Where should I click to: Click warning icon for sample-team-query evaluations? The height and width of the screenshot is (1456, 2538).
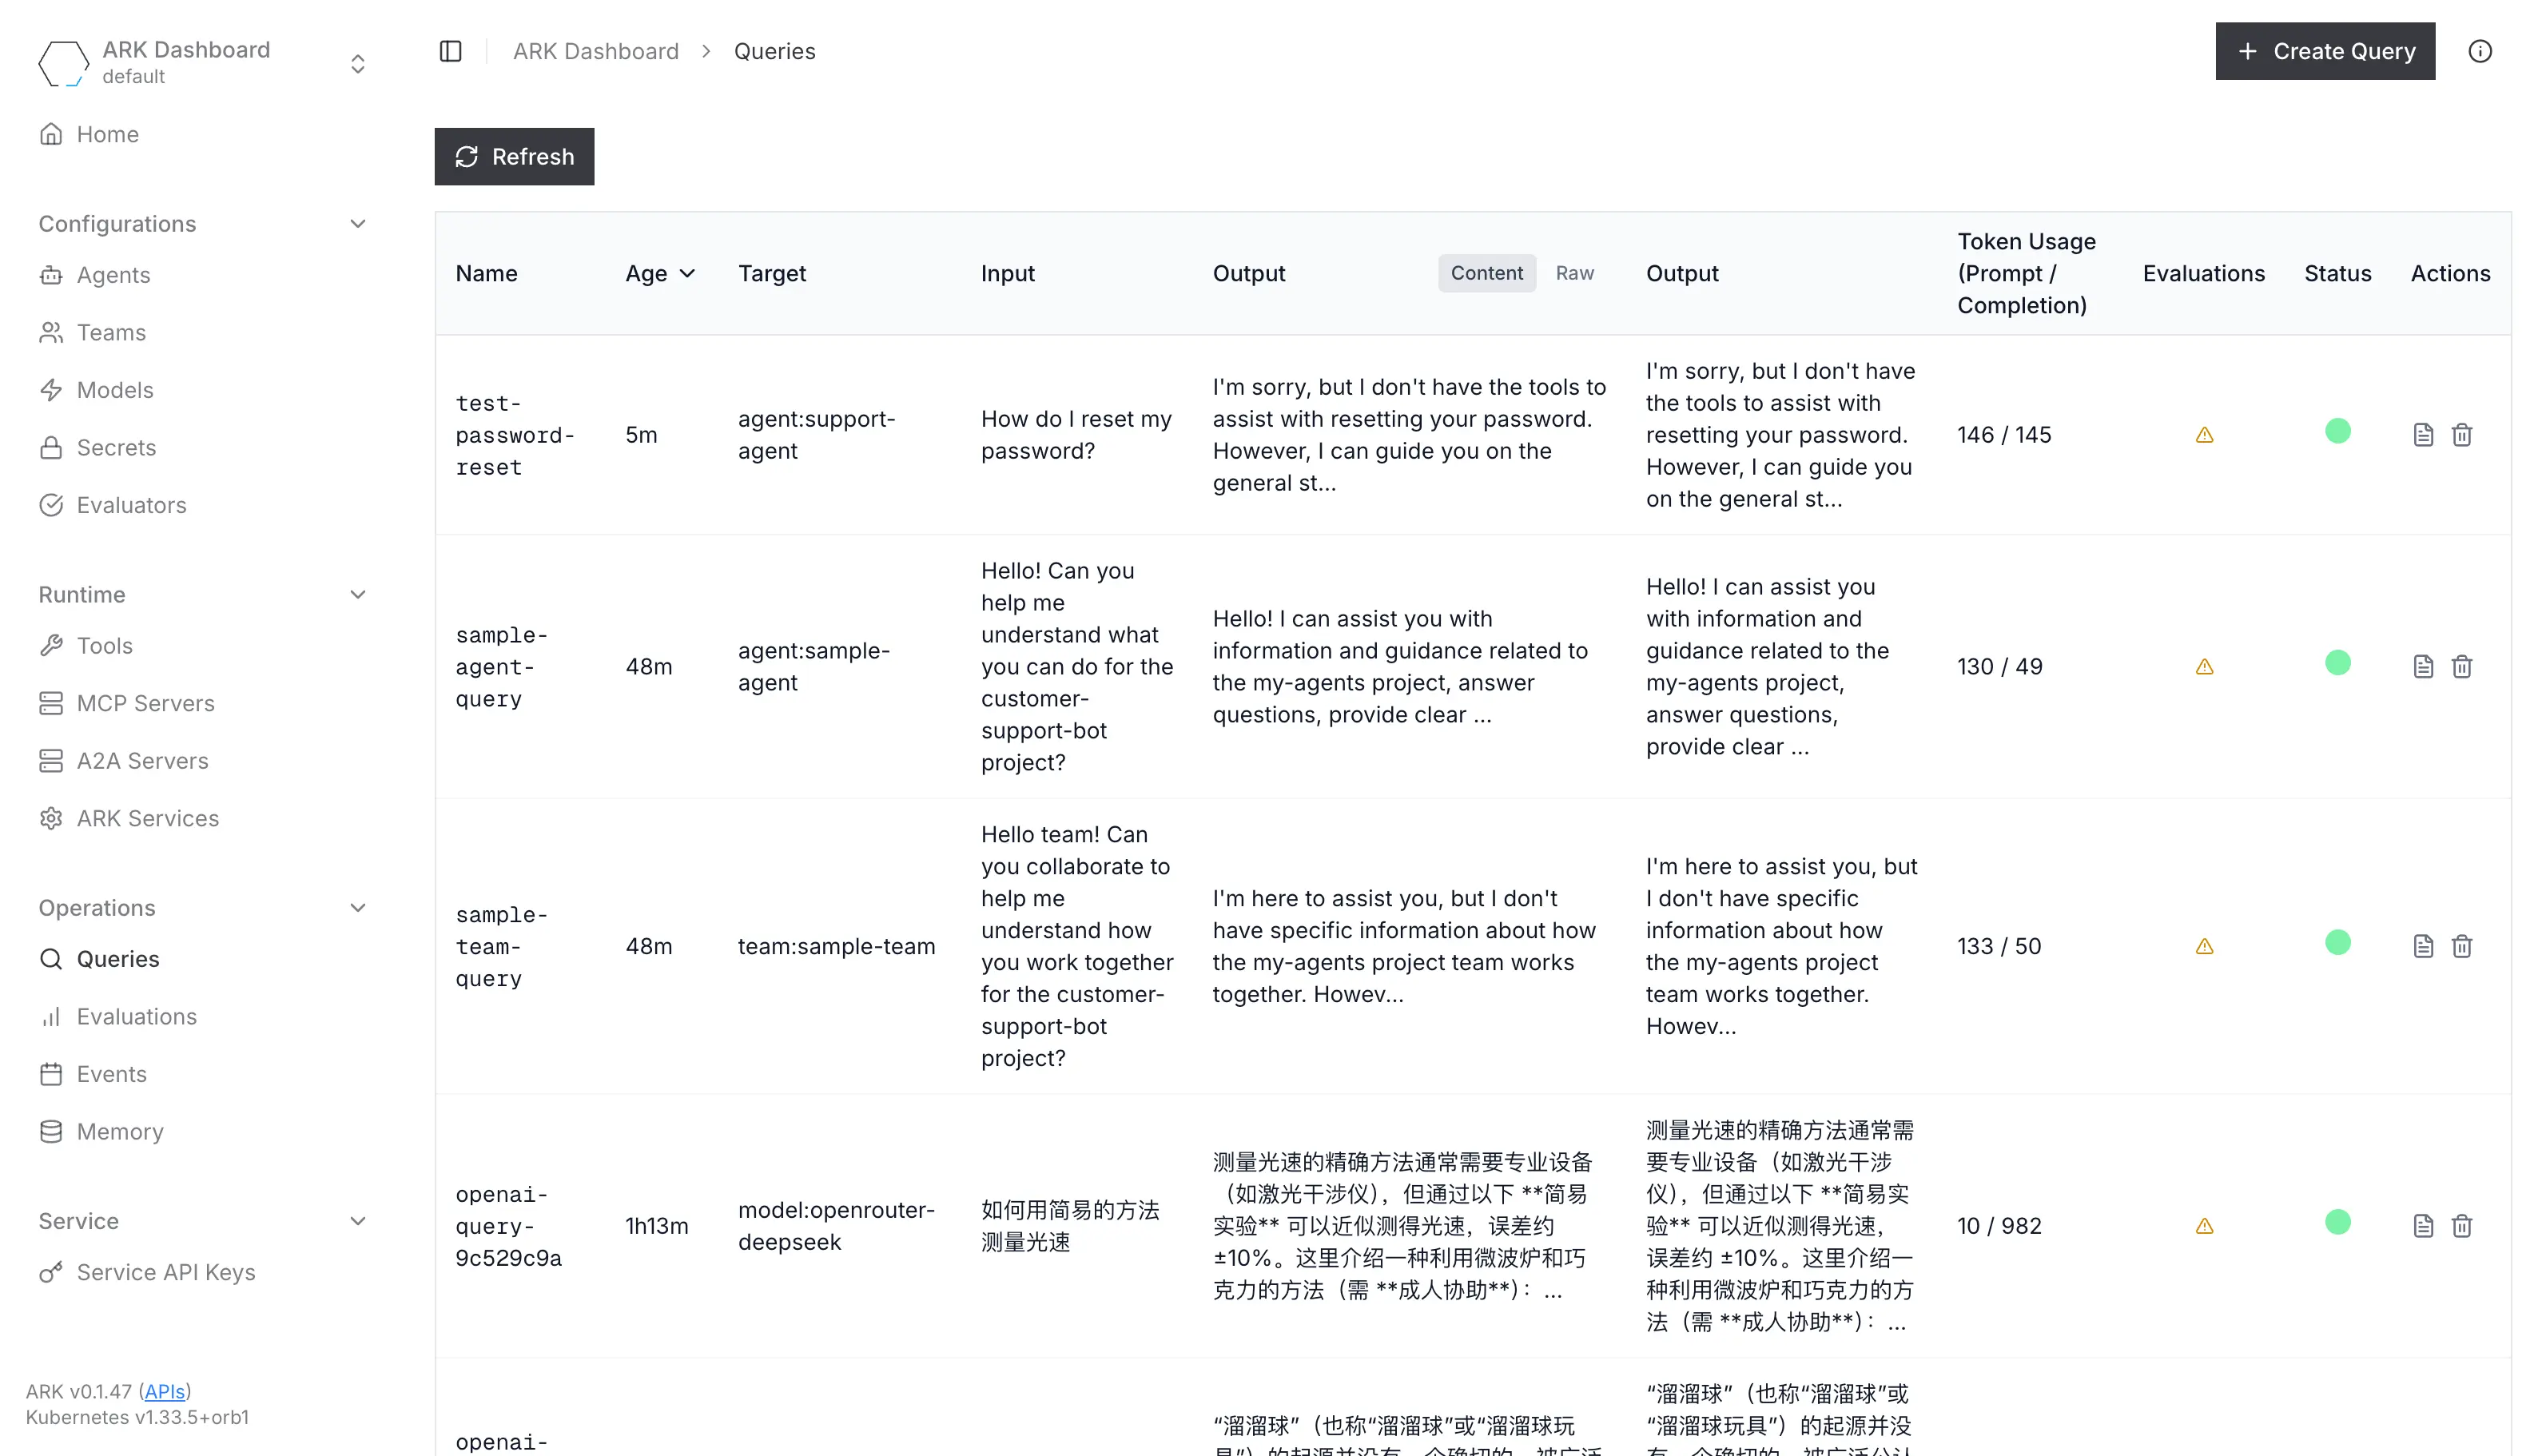2203,947
